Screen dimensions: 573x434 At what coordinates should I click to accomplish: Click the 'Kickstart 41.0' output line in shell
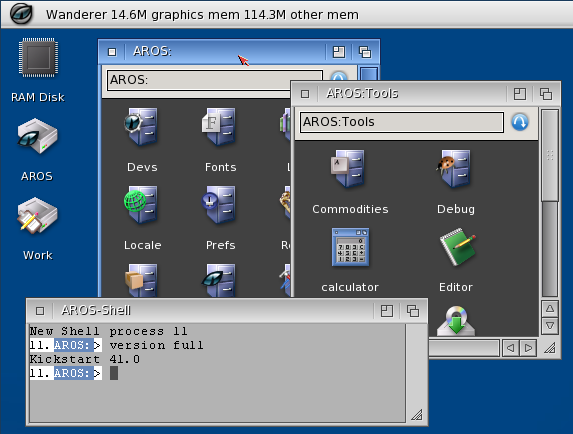tap(85, 359)
